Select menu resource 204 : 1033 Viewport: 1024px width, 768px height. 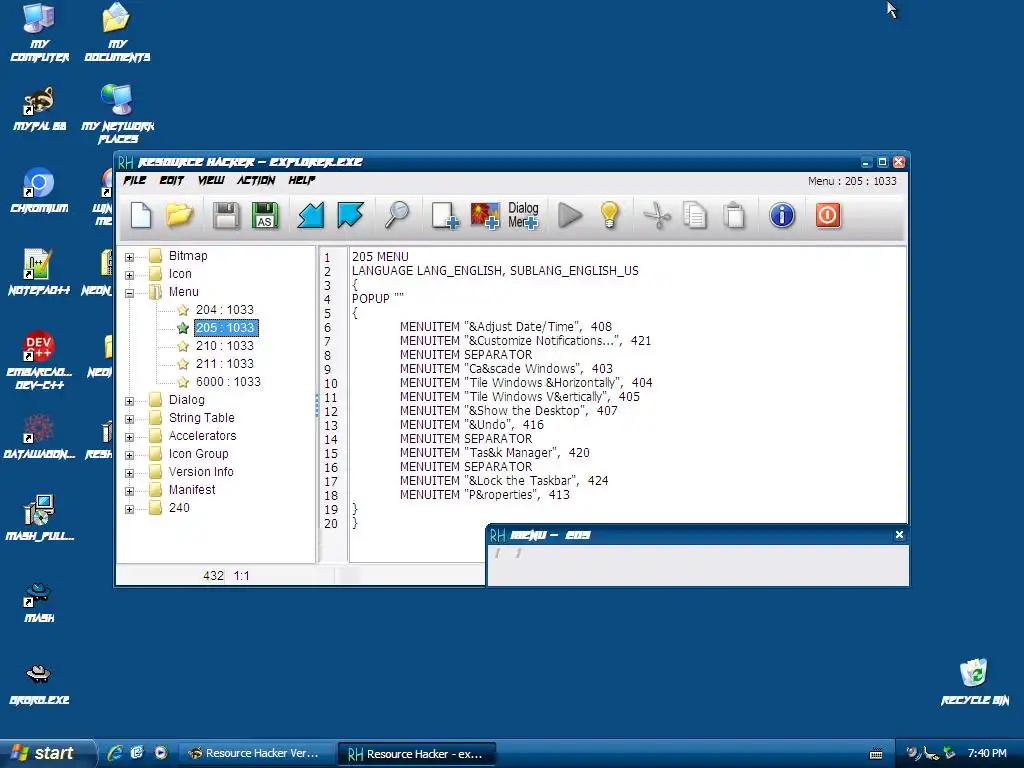pyautogui.click(x=225, y=310)
